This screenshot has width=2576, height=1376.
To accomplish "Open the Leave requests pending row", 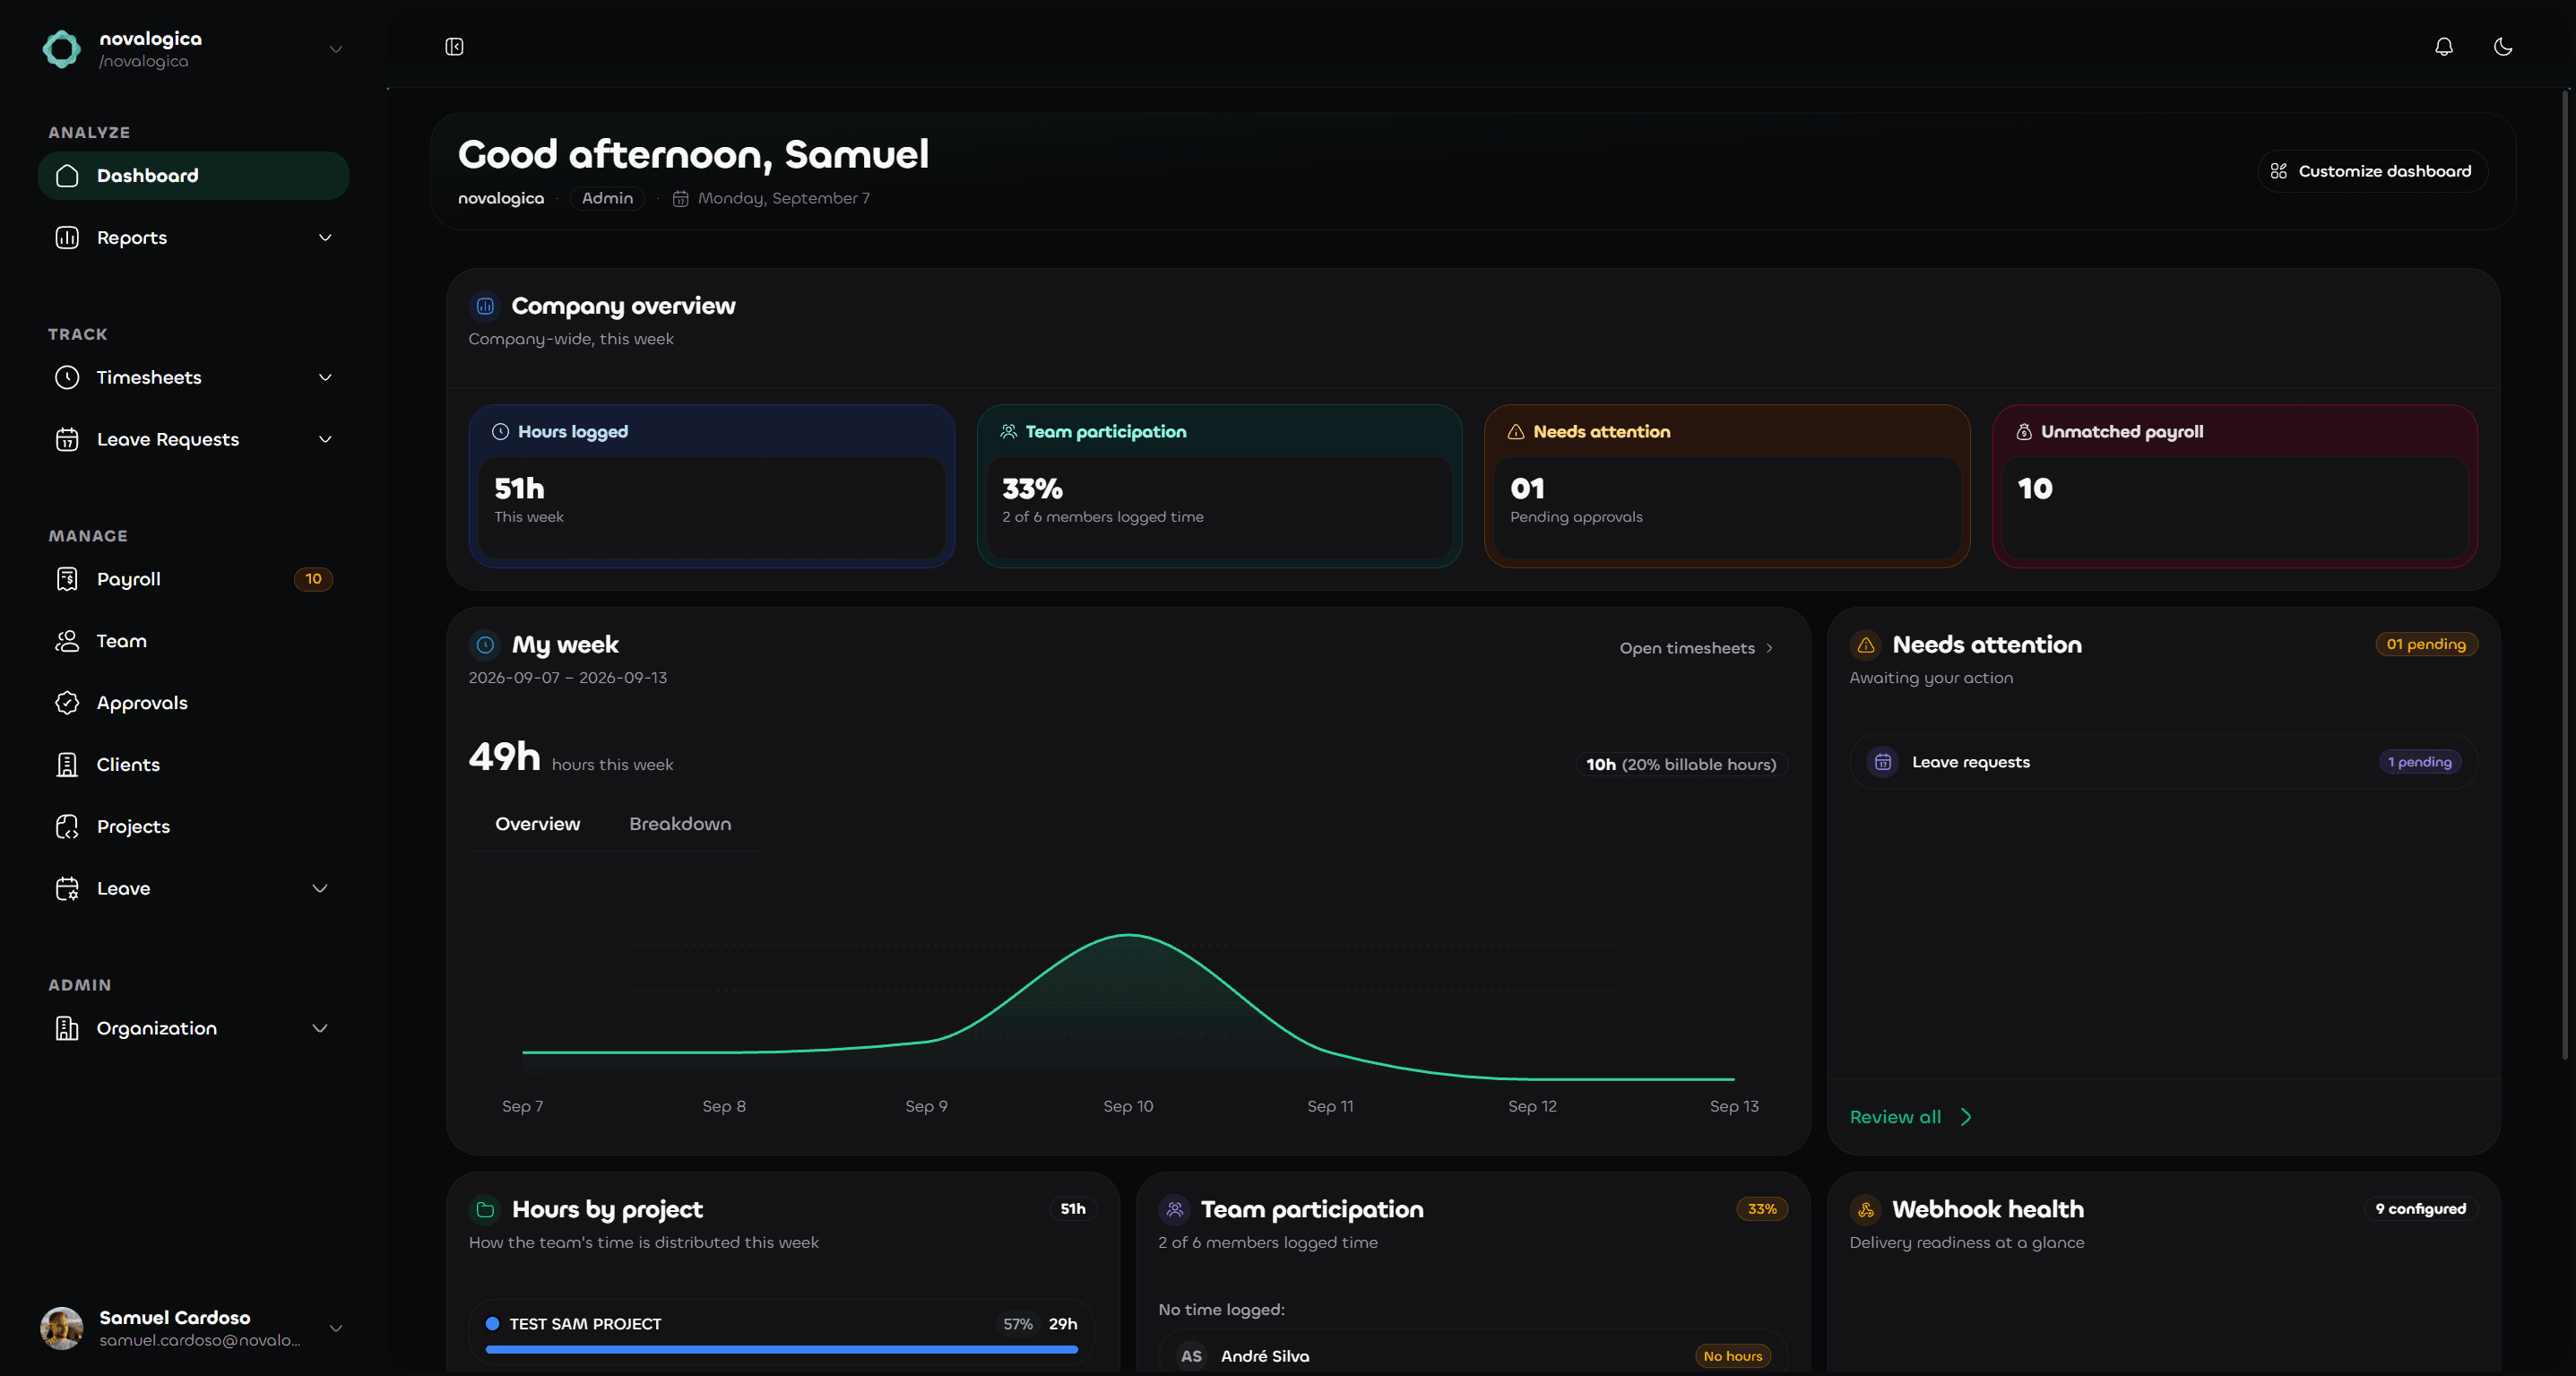I will click(2163, 763).
